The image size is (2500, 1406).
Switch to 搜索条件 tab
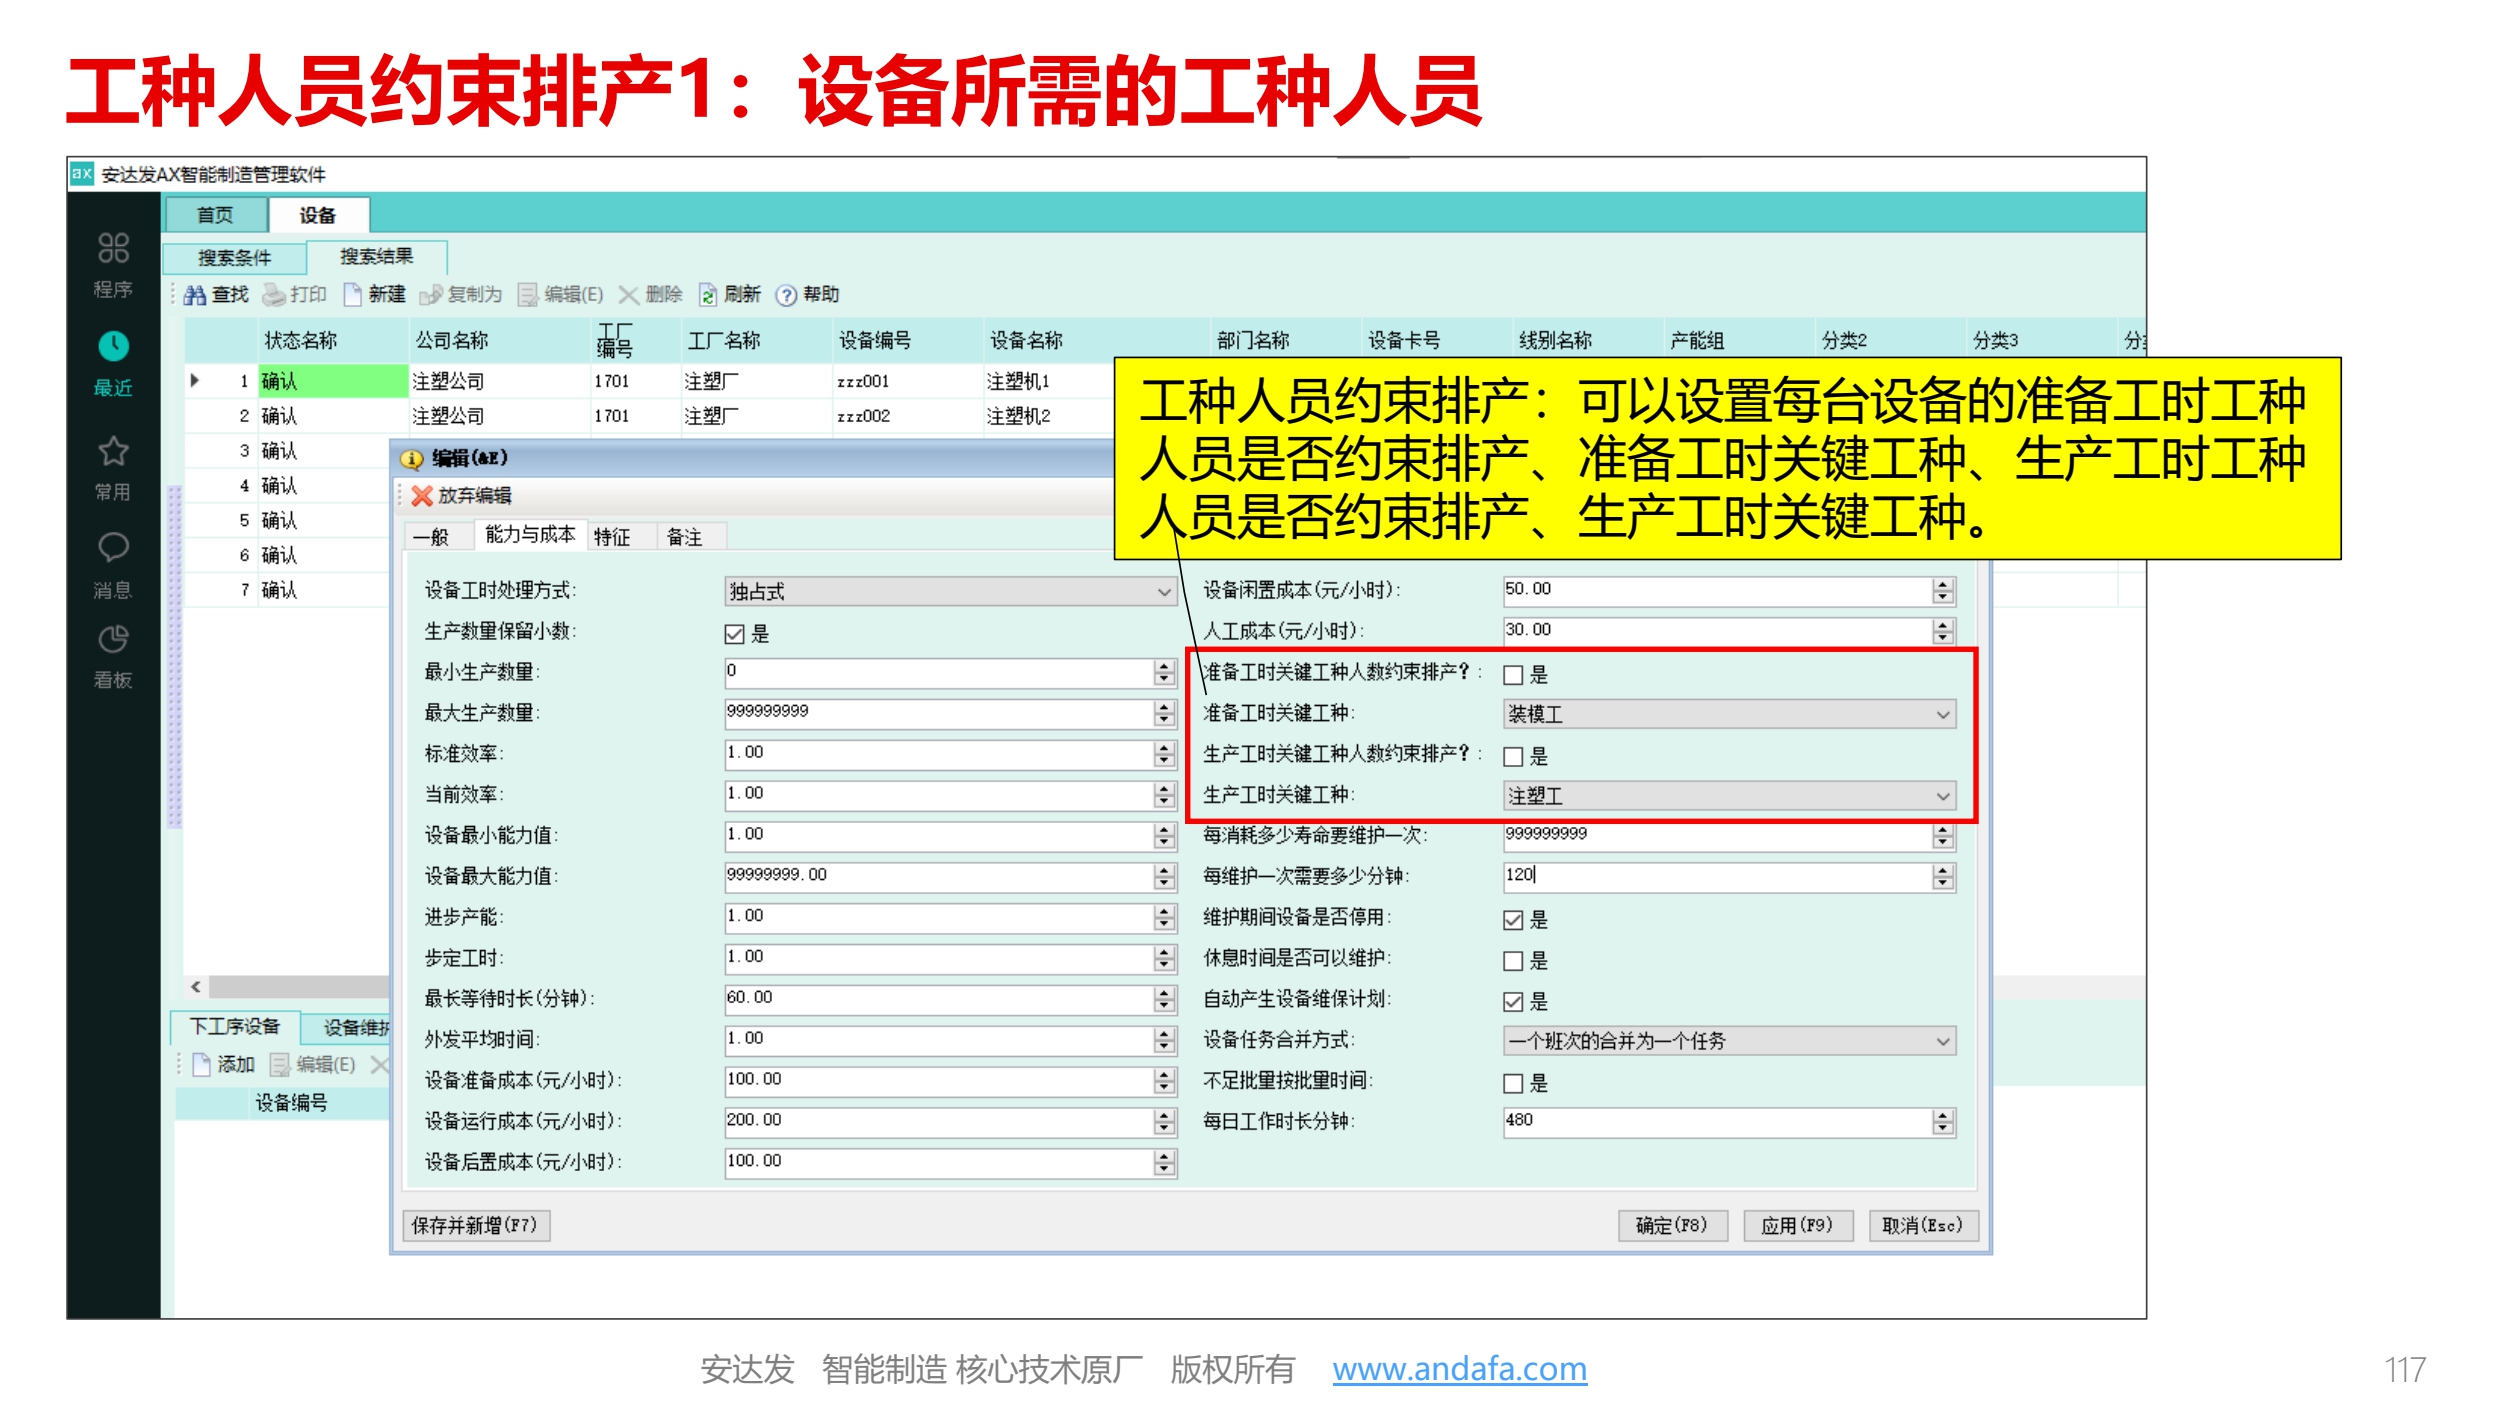point(234,258)
